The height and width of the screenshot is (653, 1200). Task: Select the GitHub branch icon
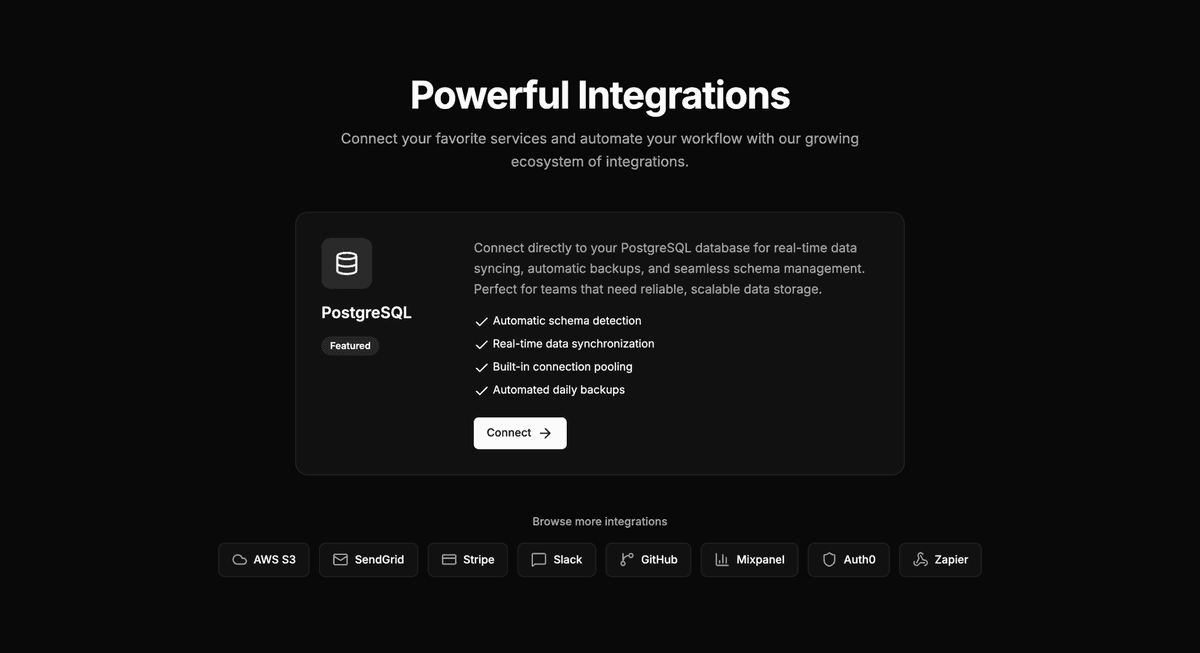627,560
